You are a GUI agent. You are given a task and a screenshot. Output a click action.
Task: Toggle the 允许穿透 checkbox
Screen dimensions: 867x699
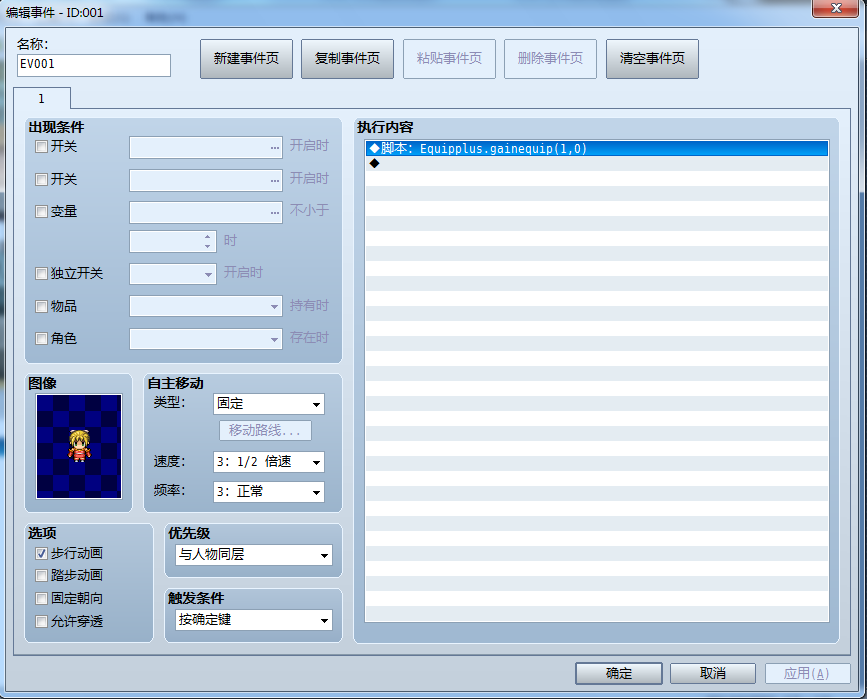[41, 622]
